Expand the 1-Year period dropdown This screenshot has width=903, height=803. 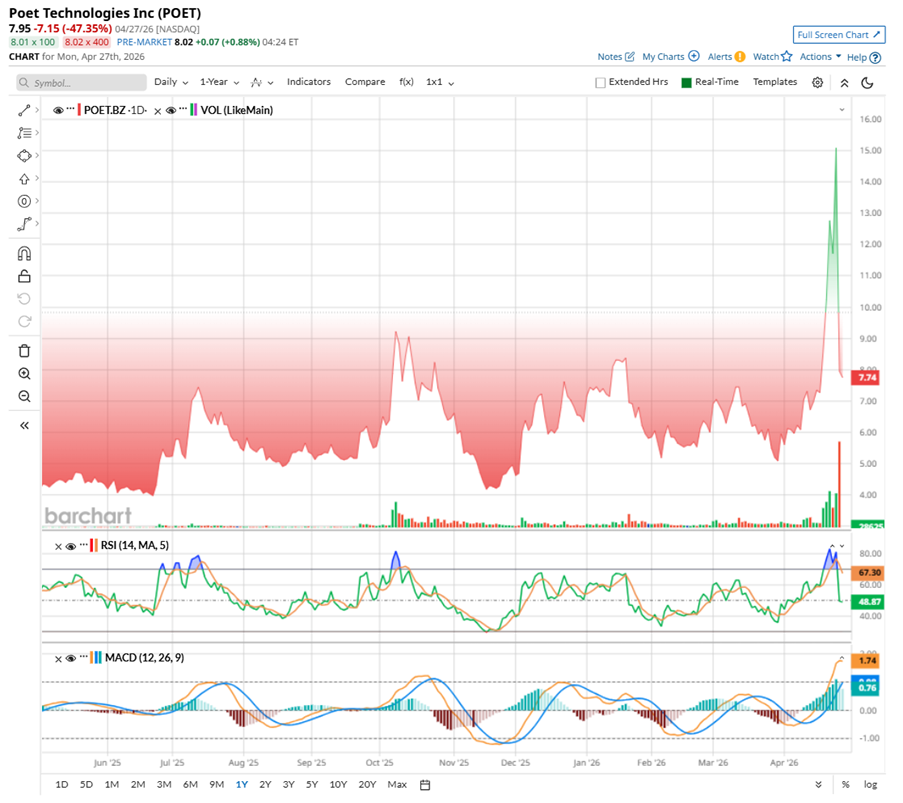tap(219, 82)
